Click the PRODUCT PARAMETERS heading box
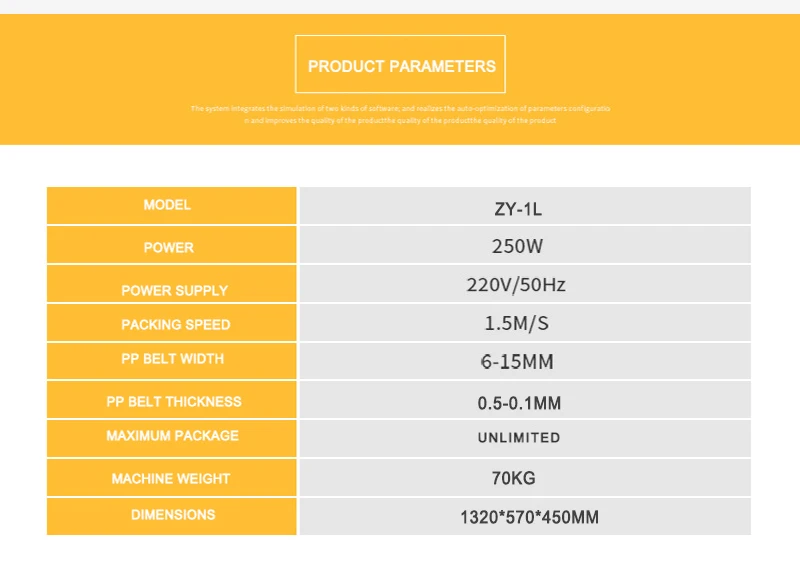 (400, 64)
